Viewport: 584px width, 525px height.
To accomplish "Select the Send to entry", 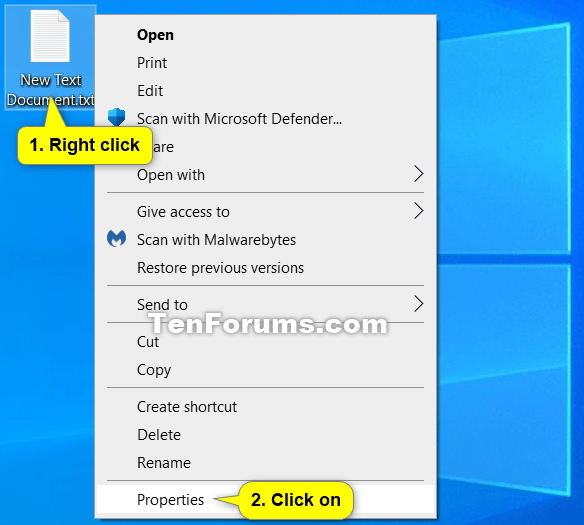I will tap(266, 305).
